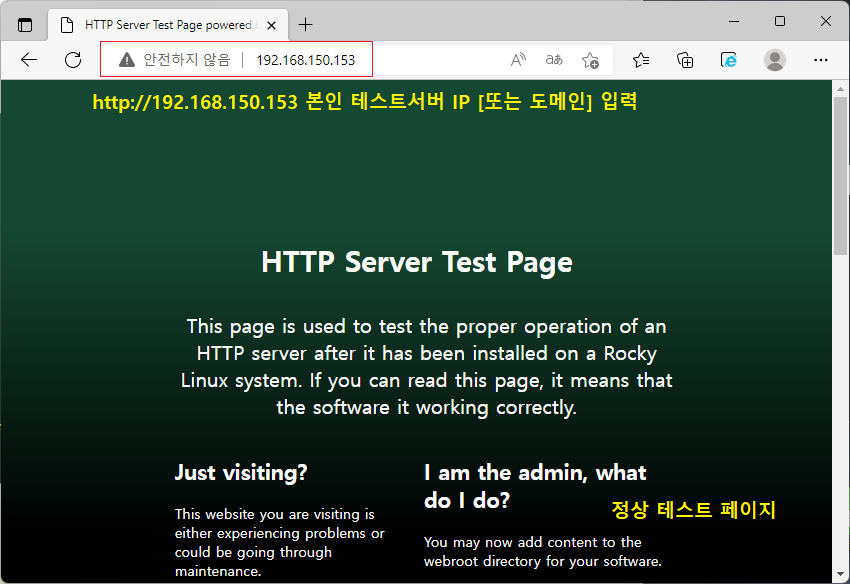The height and width of the screenshot is (584, 850).
Task: Click the translate page icon
Action: click(554, 60)
